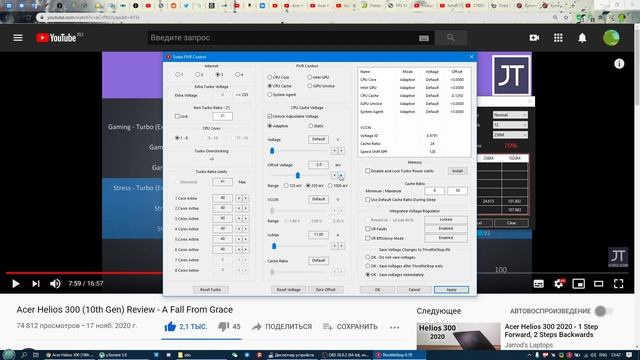Image resolution: width=640 pixels, height=360 pixels.
Task: Select the iGPU Unslice radio button
Action: pos(309,86)
